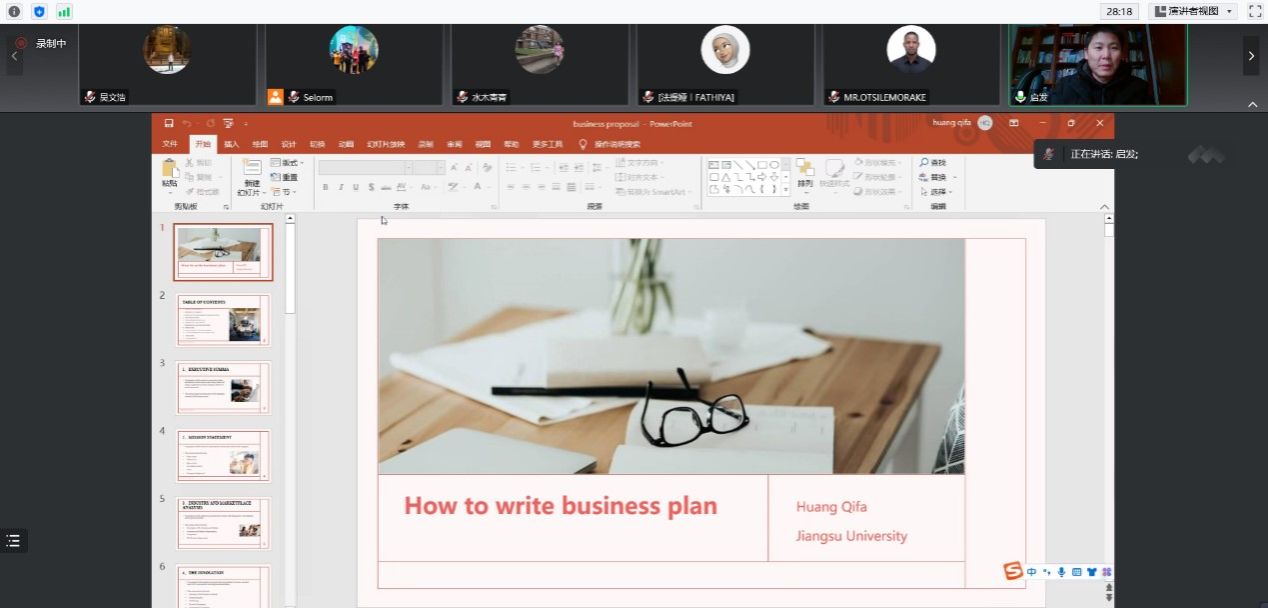The width and height of the screenshot is (1268, 608).
Task: Select slide 2 Table of Contents thumbnail
Action: tap(223, 319)
